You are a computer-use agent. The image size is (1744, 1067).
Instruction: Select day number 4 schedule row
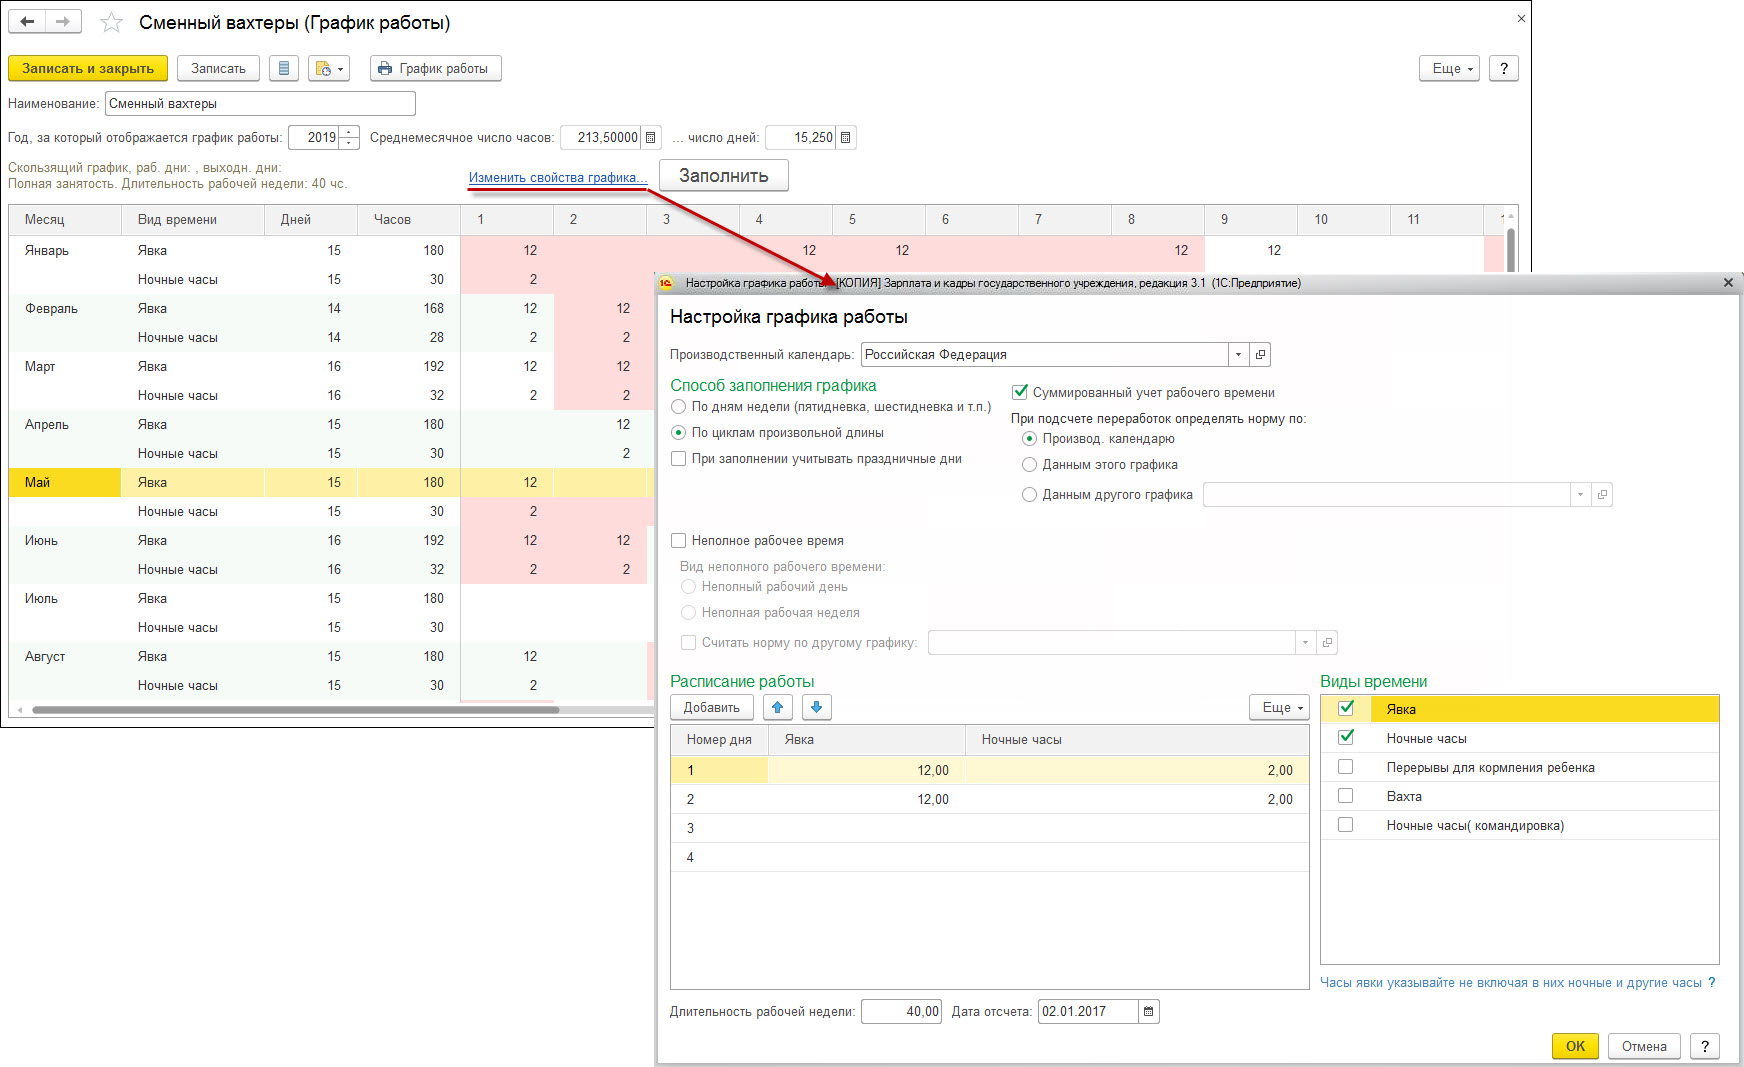pos(989,857)
